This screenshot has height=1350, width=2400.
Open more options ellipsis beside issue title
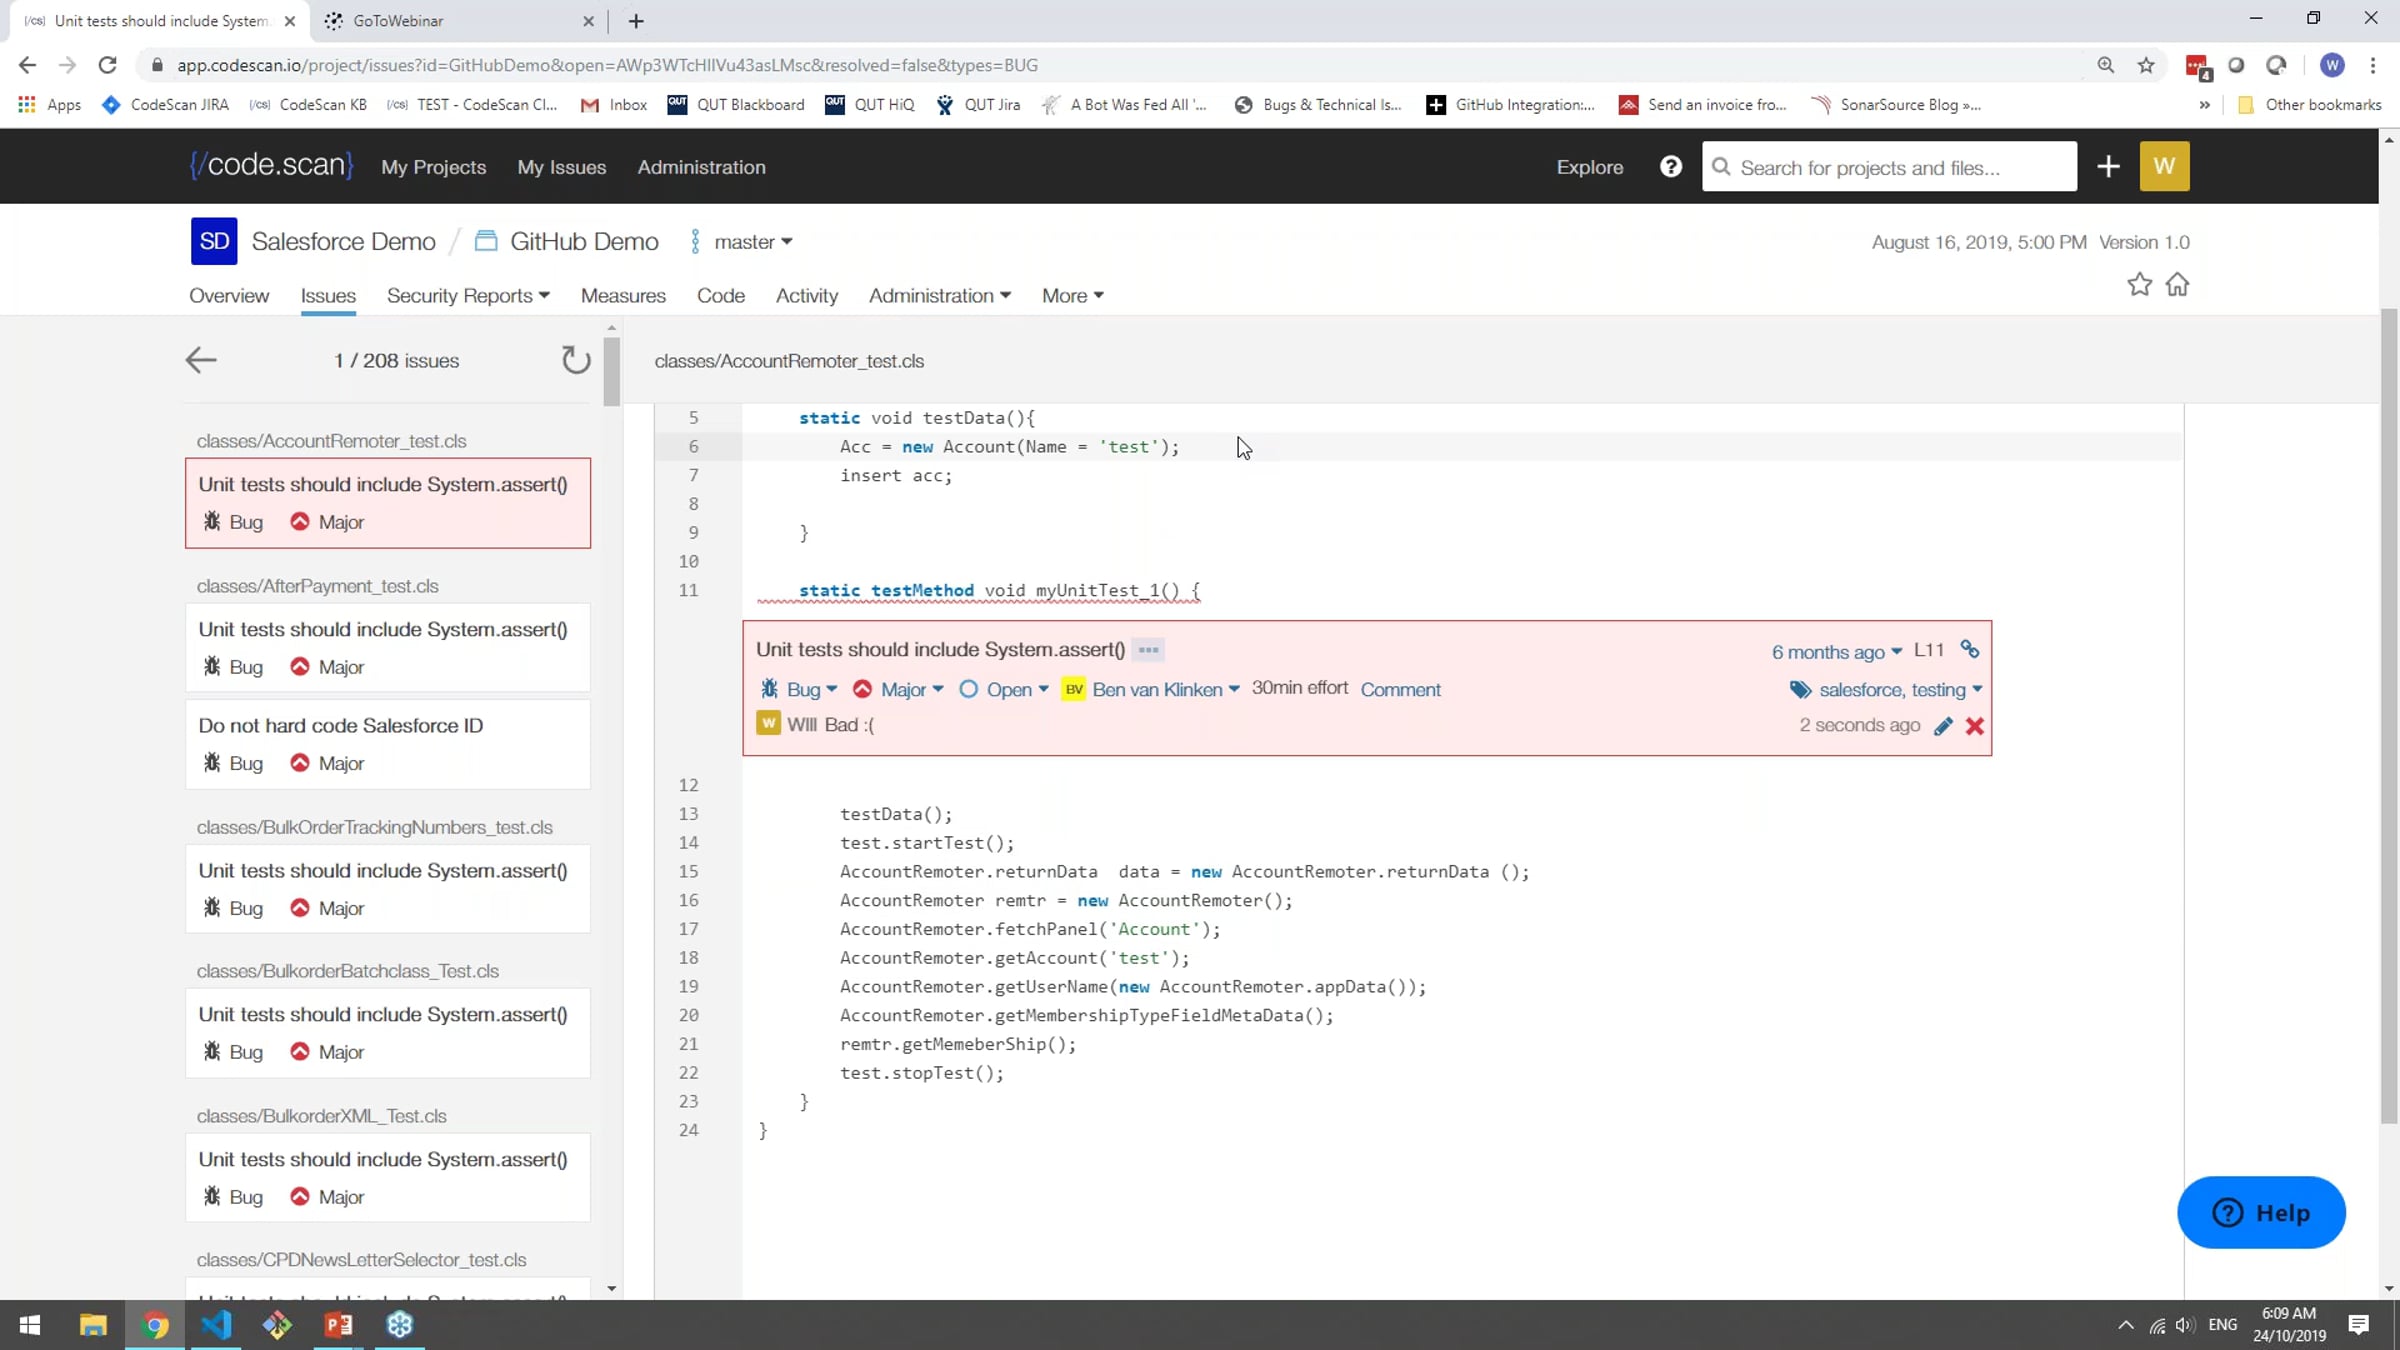tap(1148, 650)
